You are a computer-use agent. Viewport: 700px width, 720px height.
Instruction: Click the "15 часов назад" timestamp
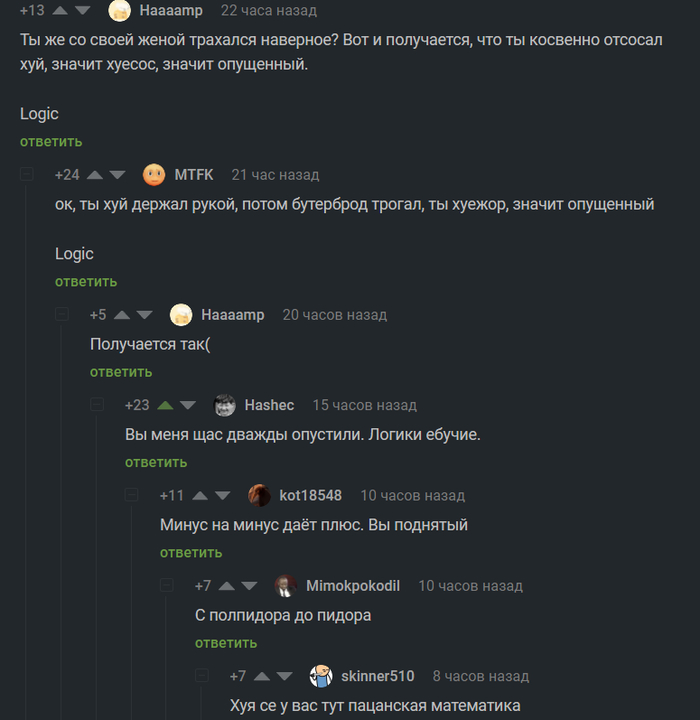(364, 405)
